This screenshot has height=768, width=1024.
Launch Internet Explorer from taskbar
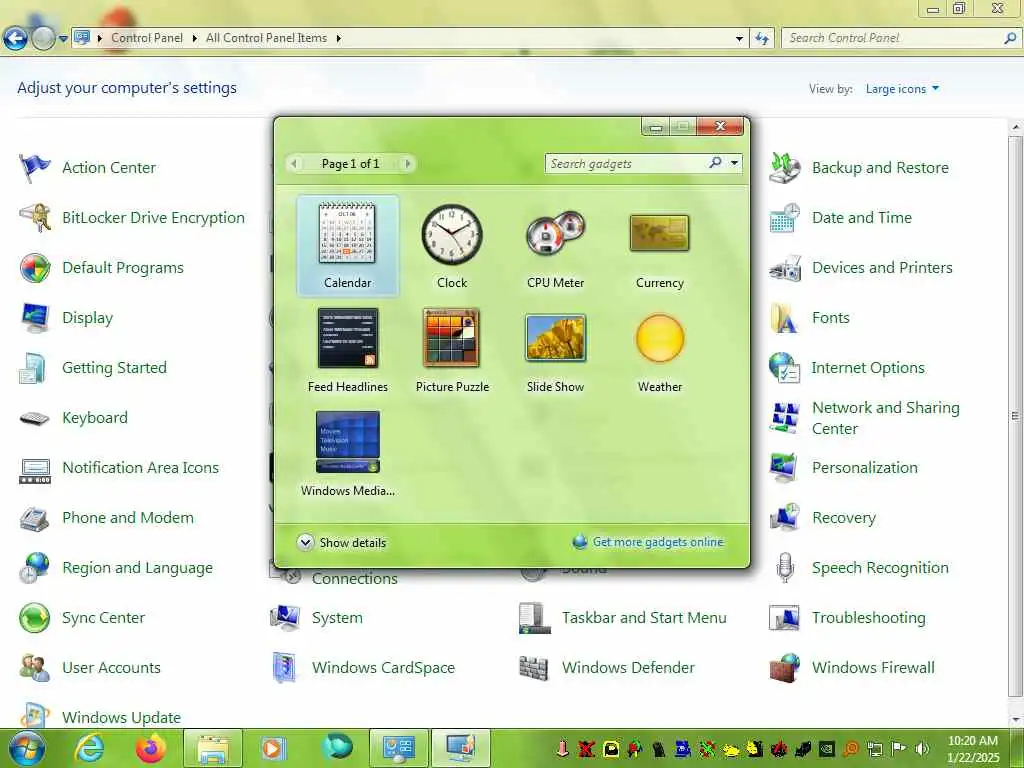[x=89, y=748]
